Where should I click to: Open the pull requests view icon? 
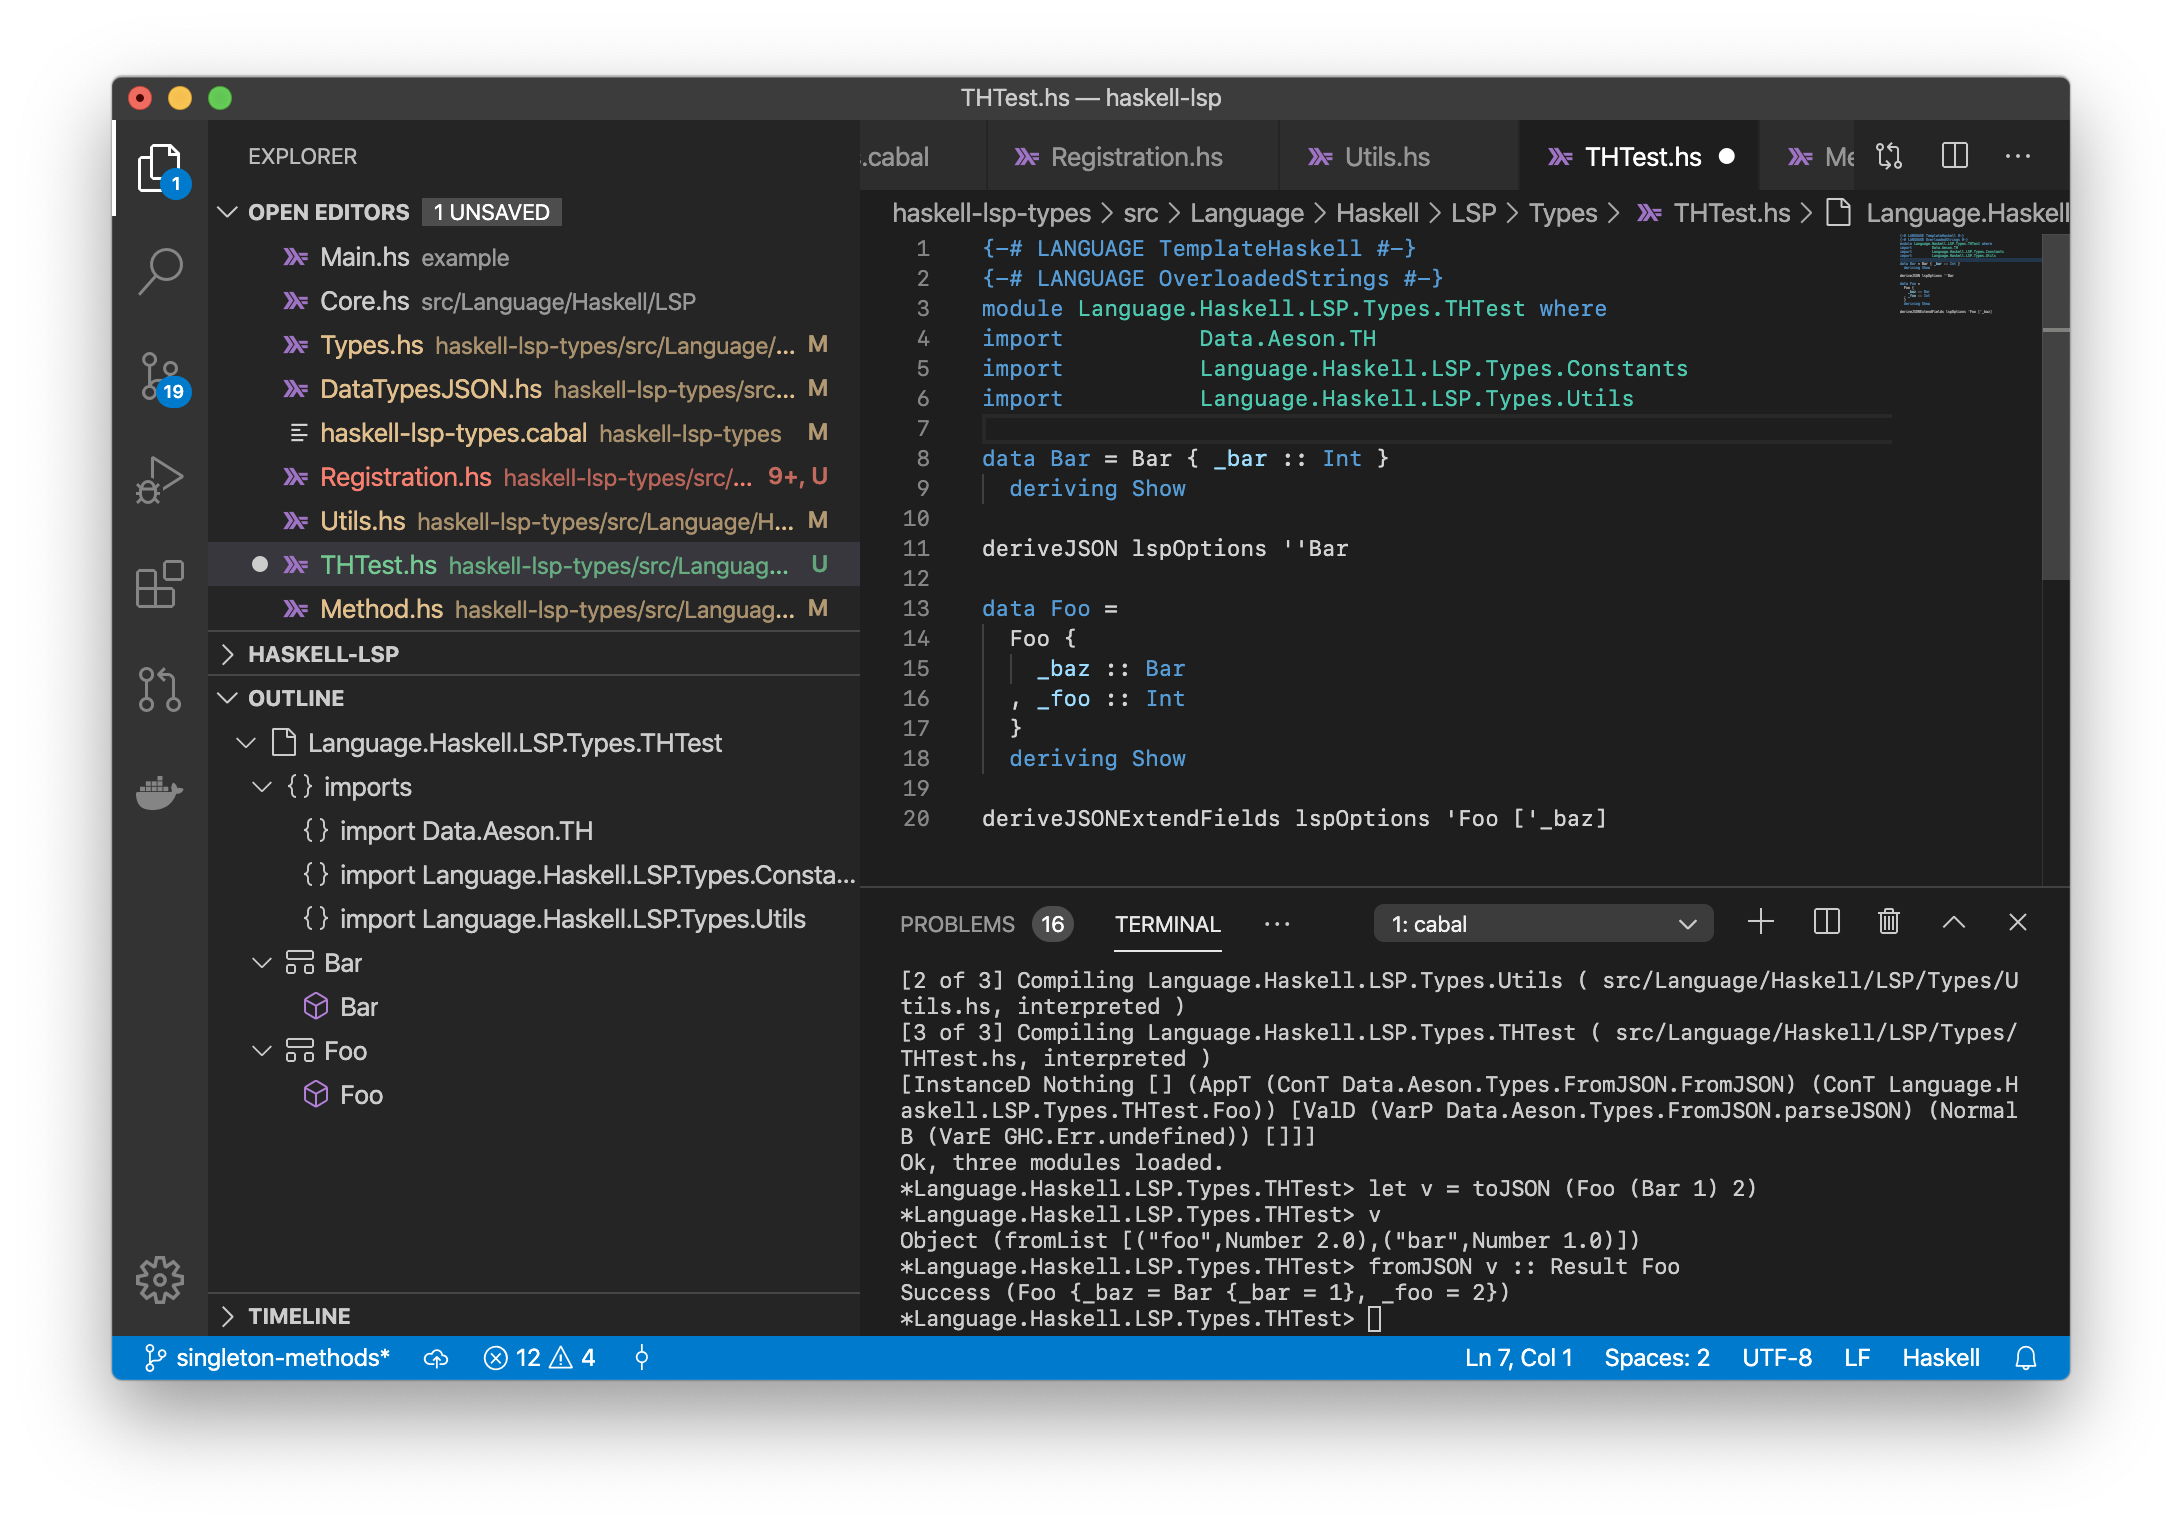point(160,689)
